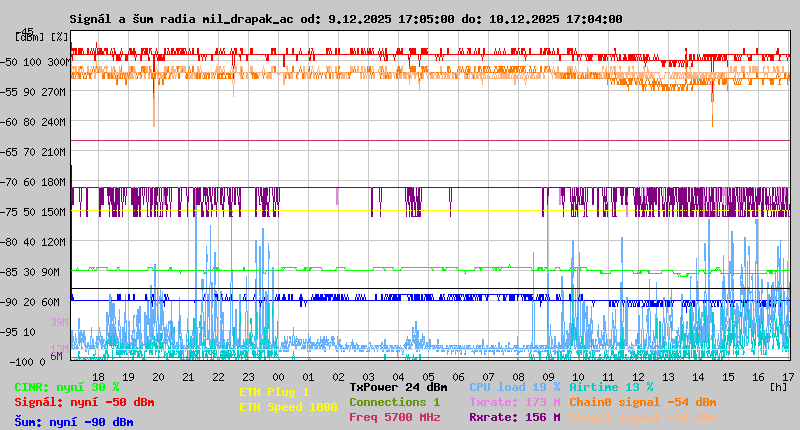Click the '02' hour tick label
800x430 pixels.
point(338,377)
